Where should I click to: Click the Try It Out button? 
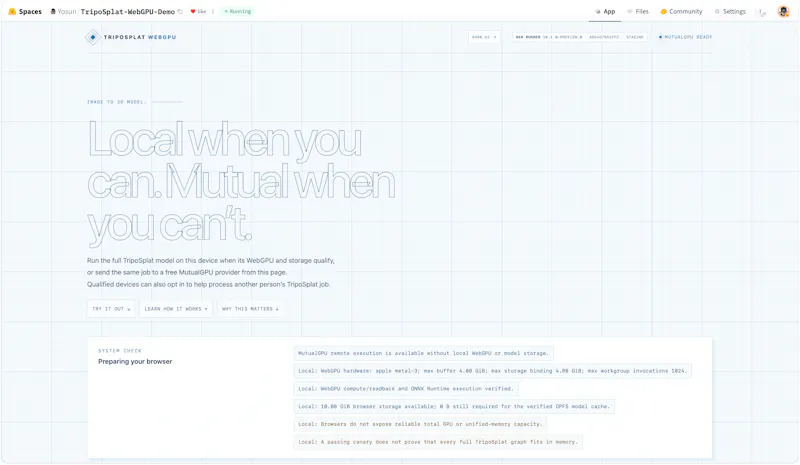click(x=111, y=309)
